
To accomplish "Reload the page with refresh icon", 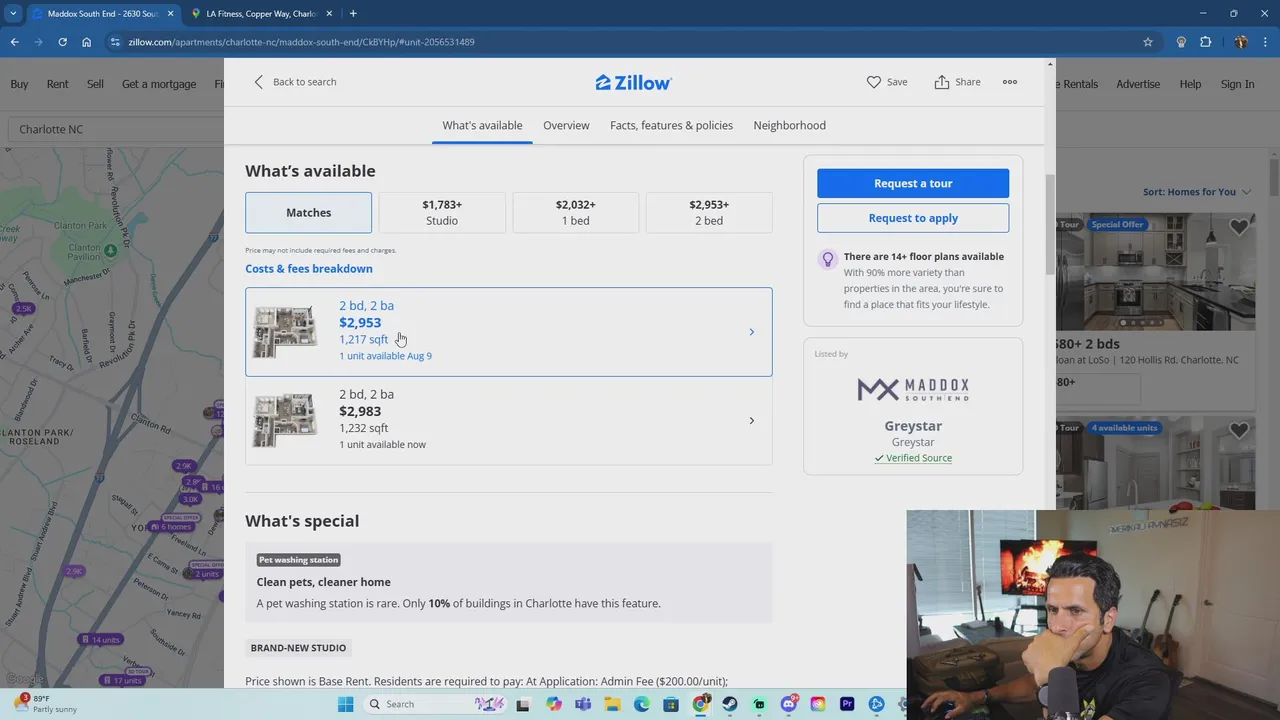I will pos(62,42).
